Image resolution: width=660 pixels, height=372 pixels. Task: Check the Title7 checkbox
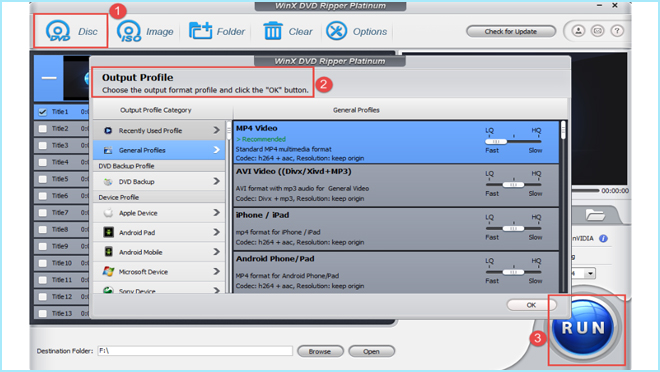(43, 213)
